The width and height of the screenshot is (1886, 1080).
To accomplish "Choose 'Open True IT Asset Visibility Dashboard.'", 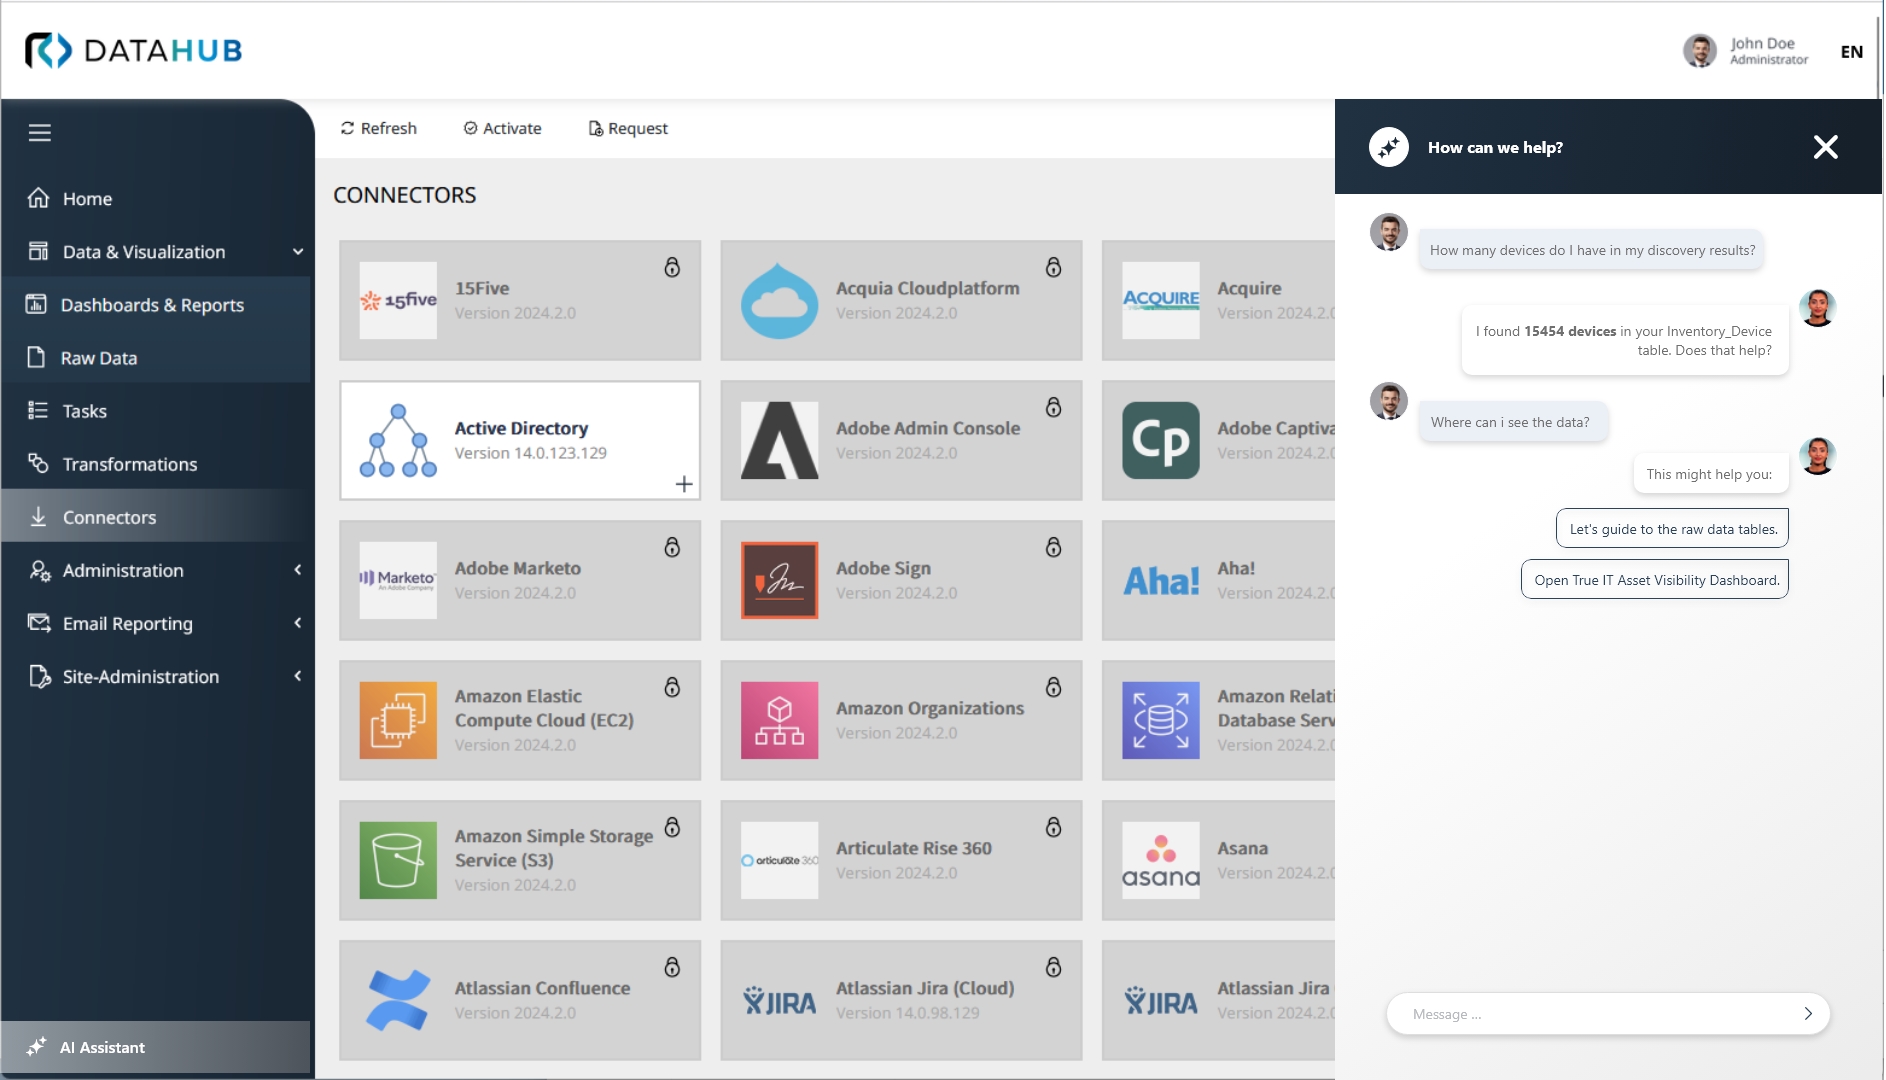I will coord(1655,580).
